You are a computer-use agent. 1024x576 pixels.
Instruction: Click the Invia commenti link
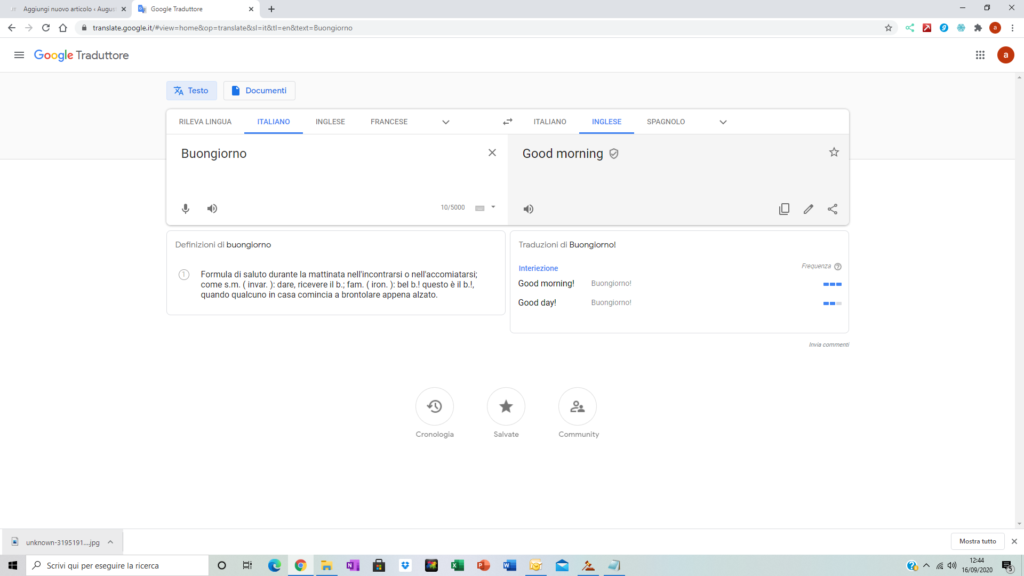point(829,345)
